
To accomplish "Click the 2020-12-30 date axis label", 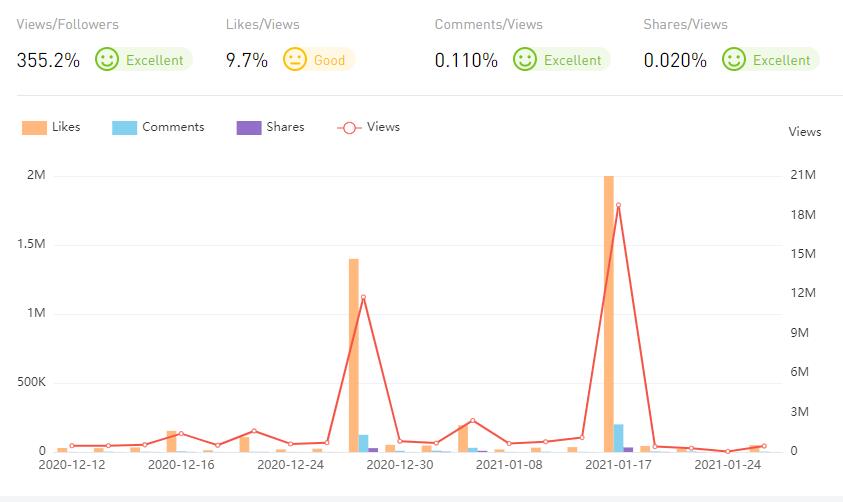I will tap(400, 465).
